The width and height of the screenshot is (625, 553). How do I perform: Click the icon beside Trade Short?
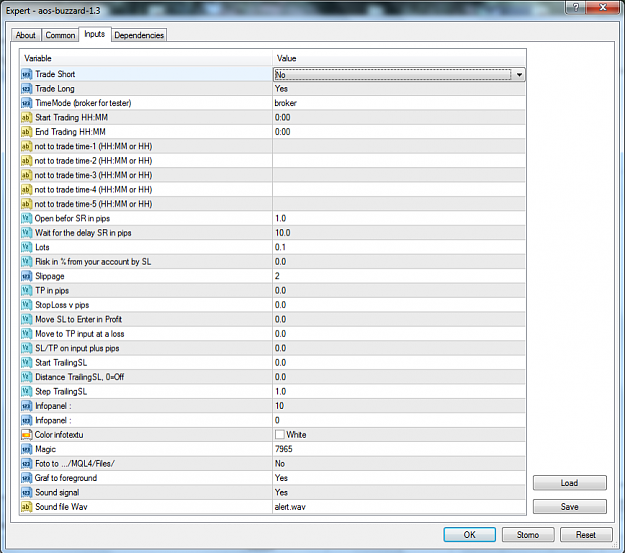26,74
